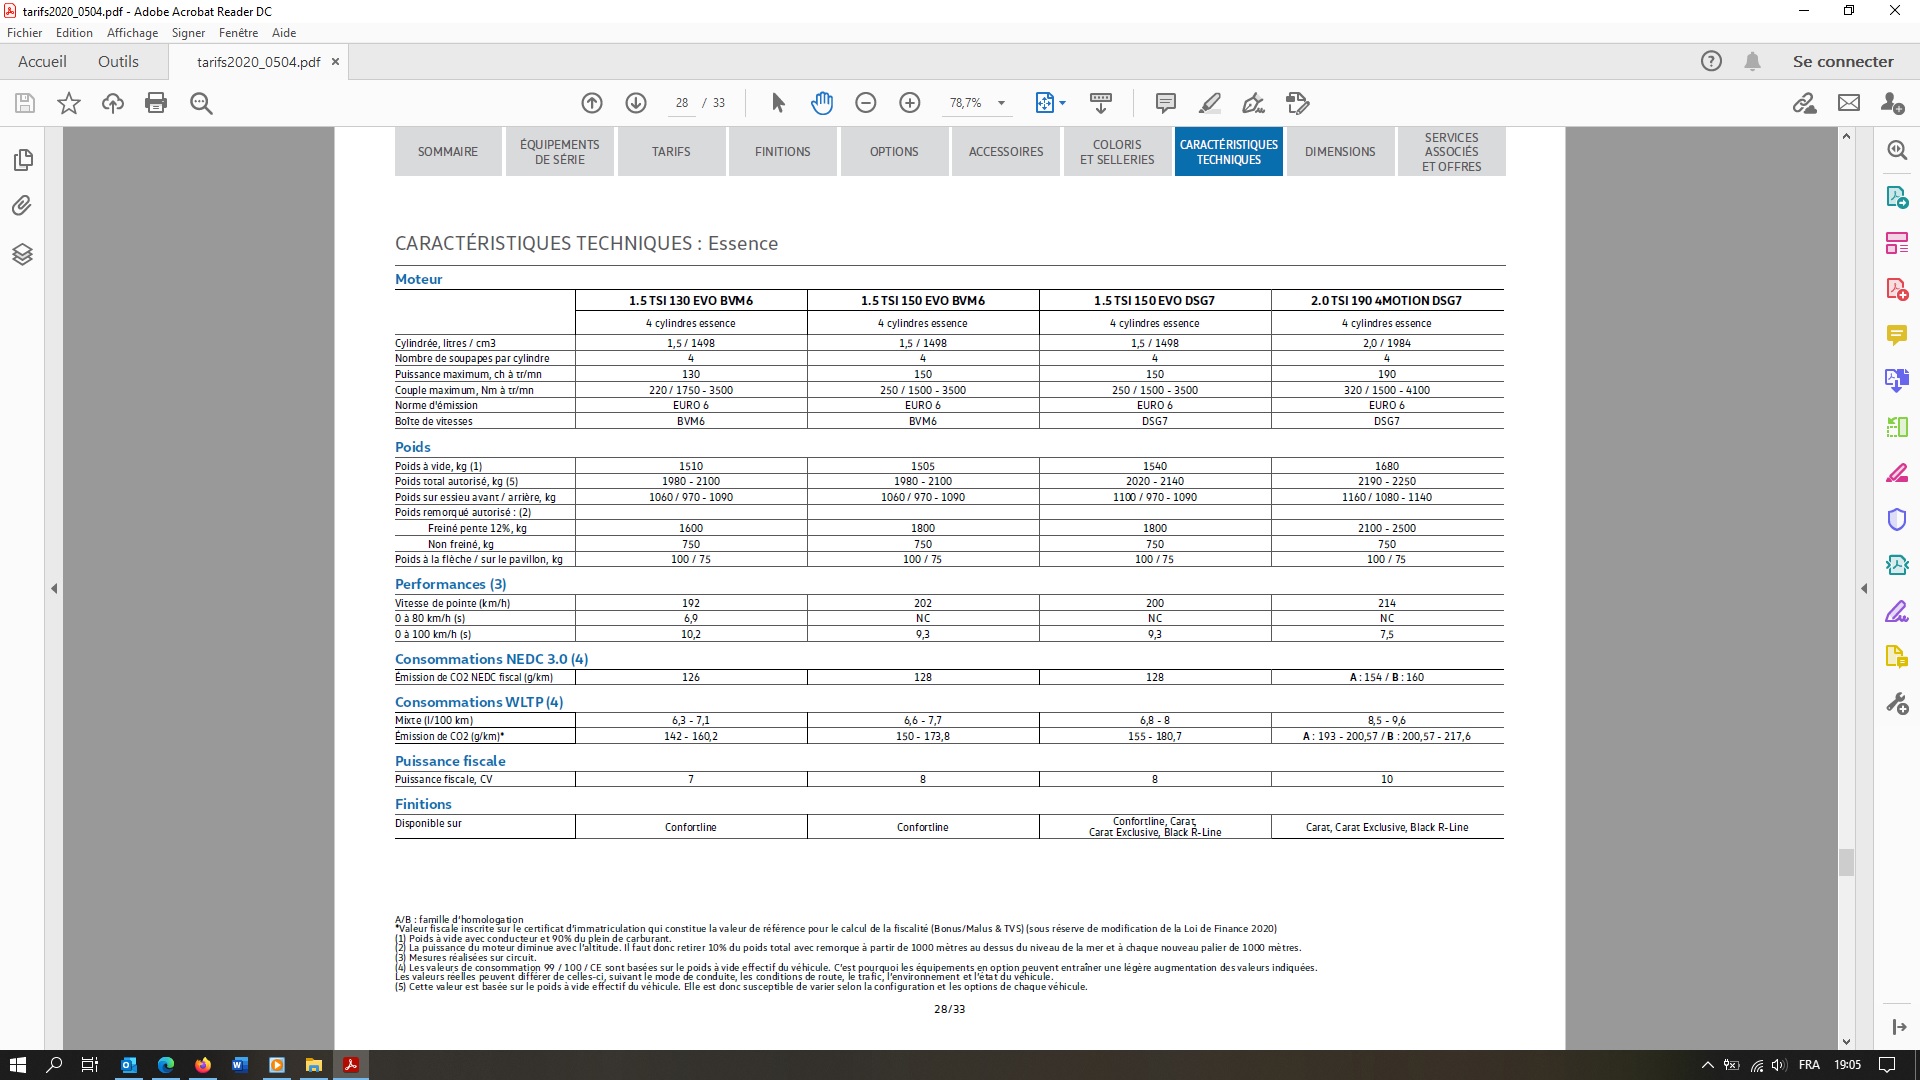Activate the selection arrow tool

coord(778,103)
